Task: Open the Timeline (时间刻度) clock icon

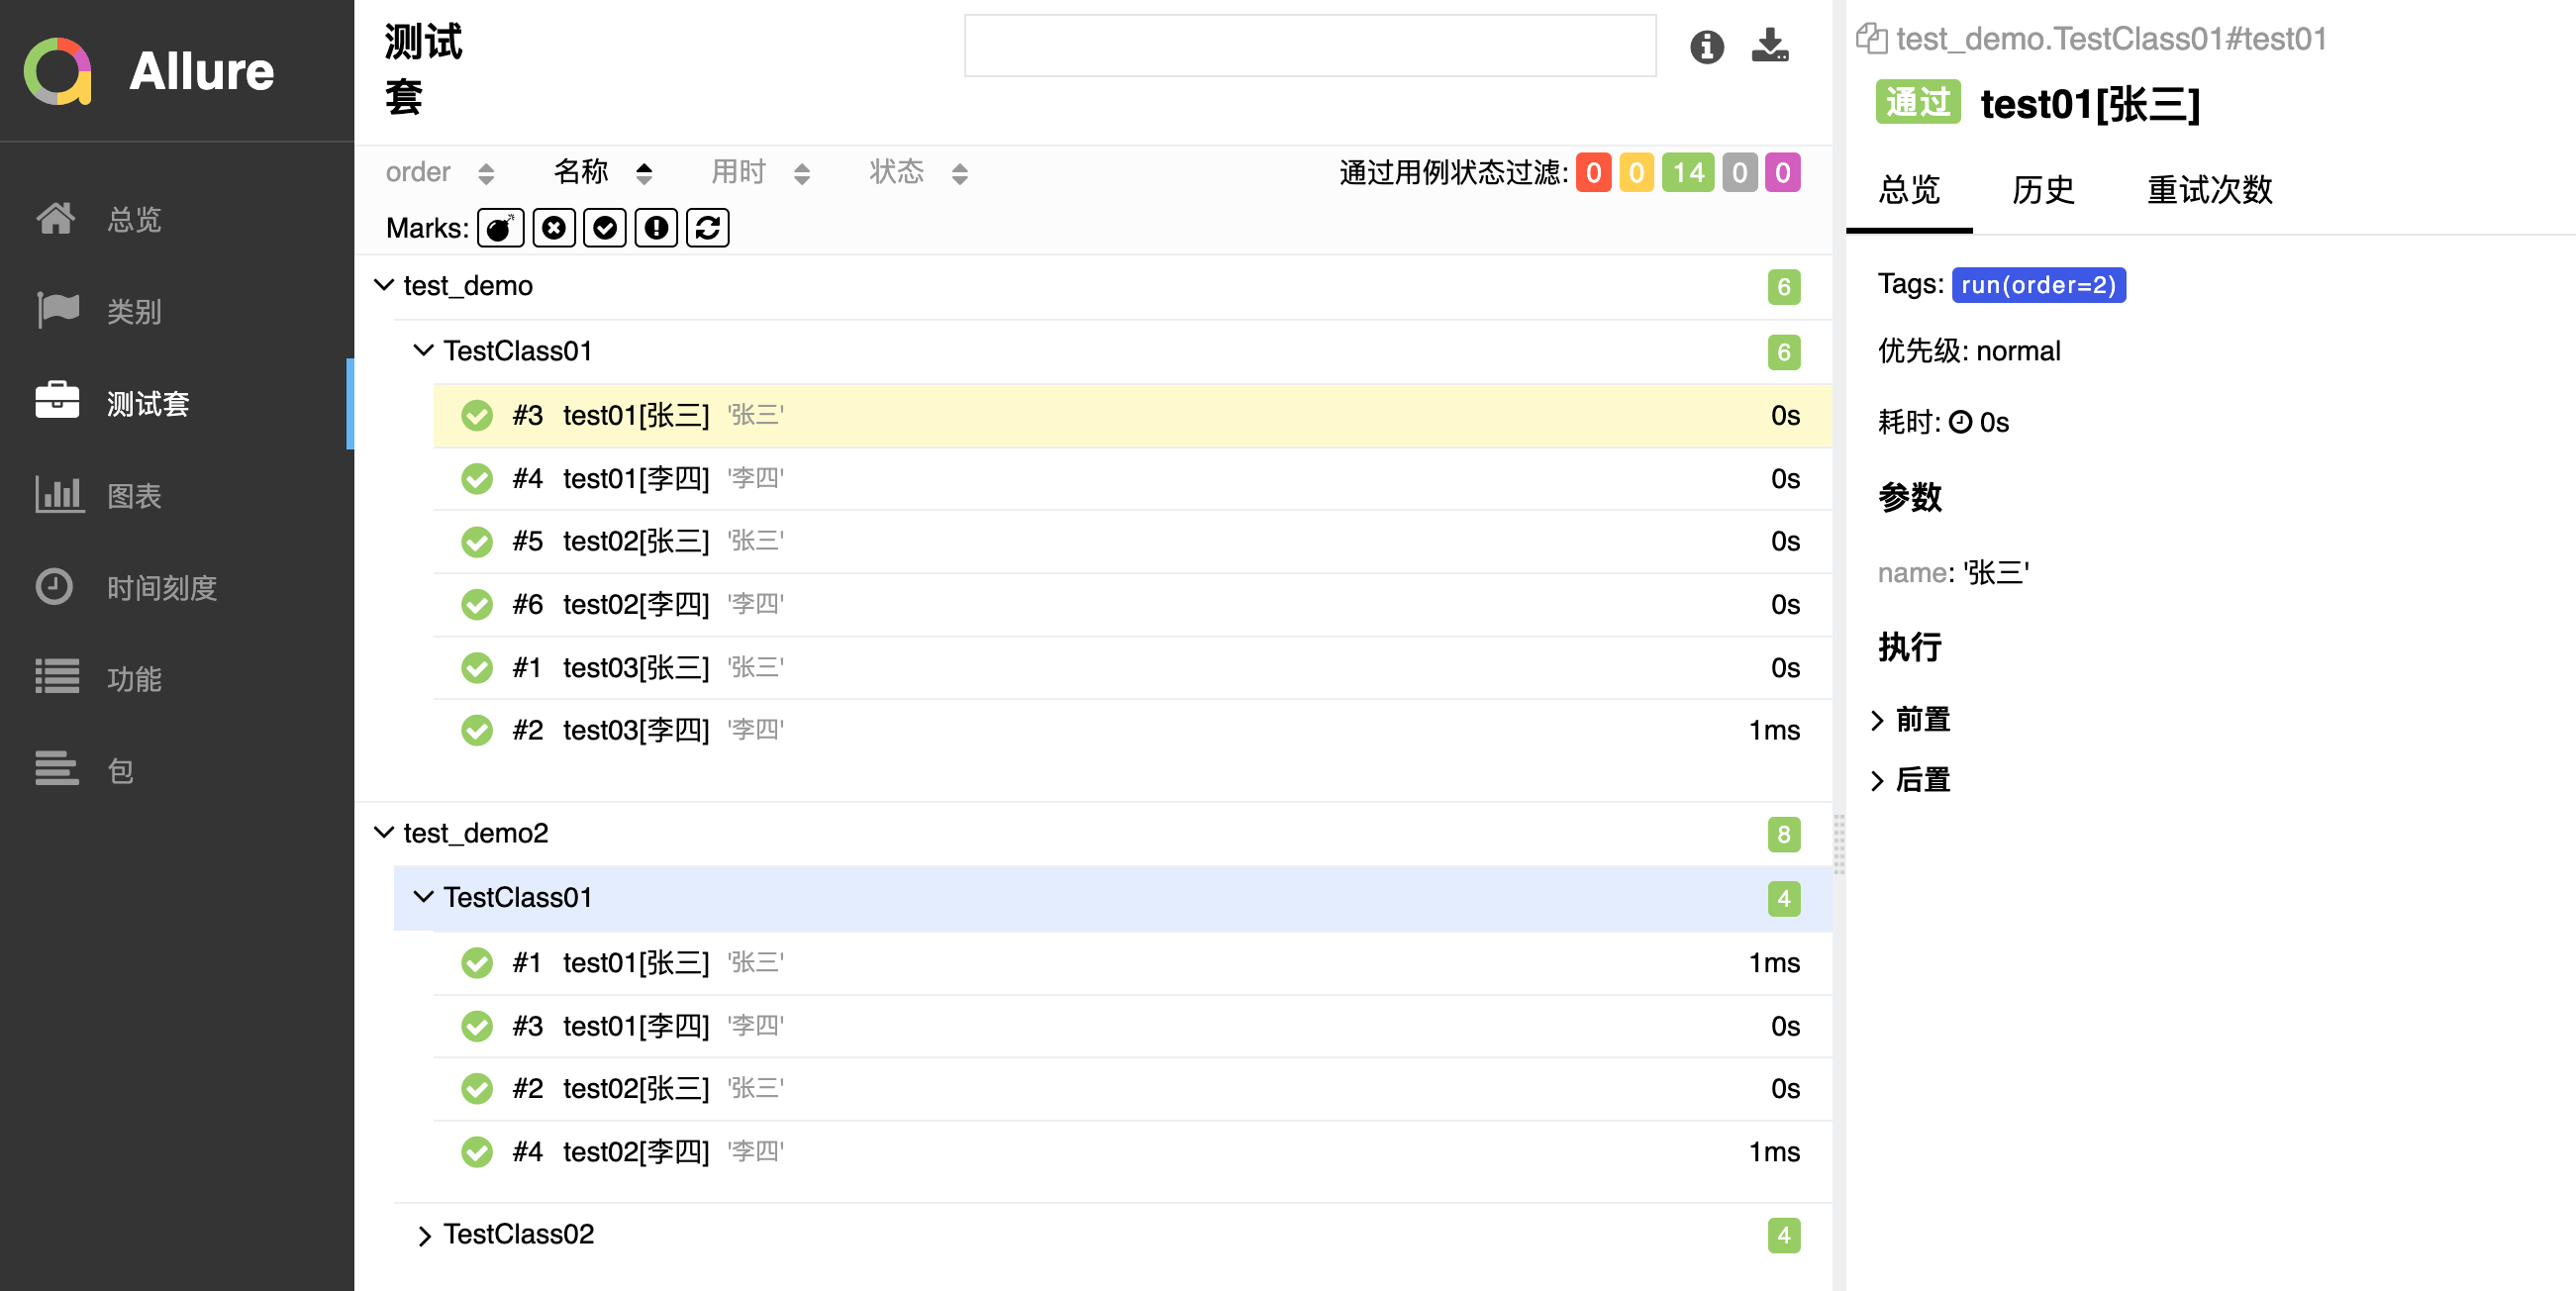Action: point(55,587)
